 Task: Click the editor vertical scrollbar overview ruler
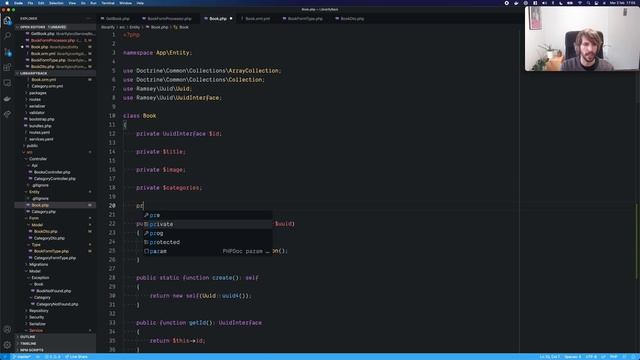click(637, 192)
